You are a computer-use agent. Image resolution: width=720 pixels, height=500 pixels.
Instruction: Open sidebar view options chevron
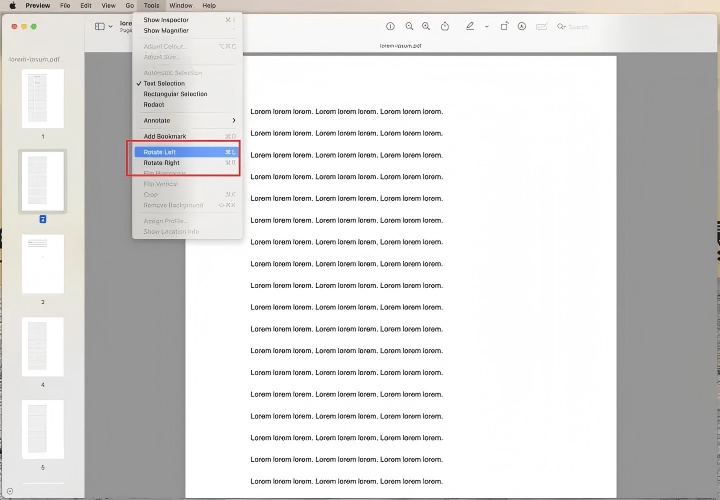tap(110, 27)
